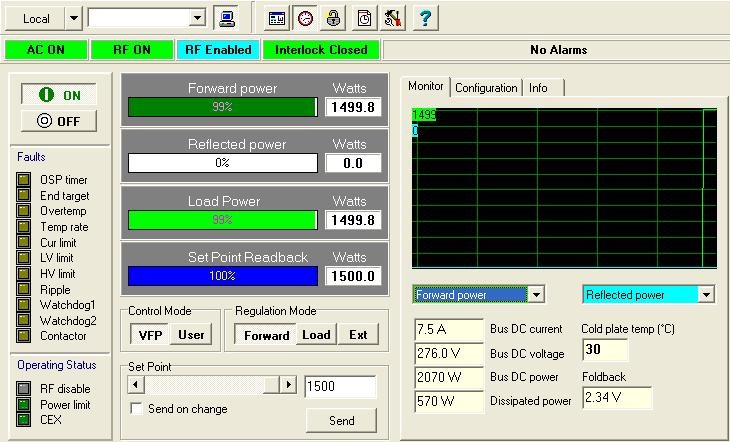Open the panel window icon in toolbar

[277, 18]
